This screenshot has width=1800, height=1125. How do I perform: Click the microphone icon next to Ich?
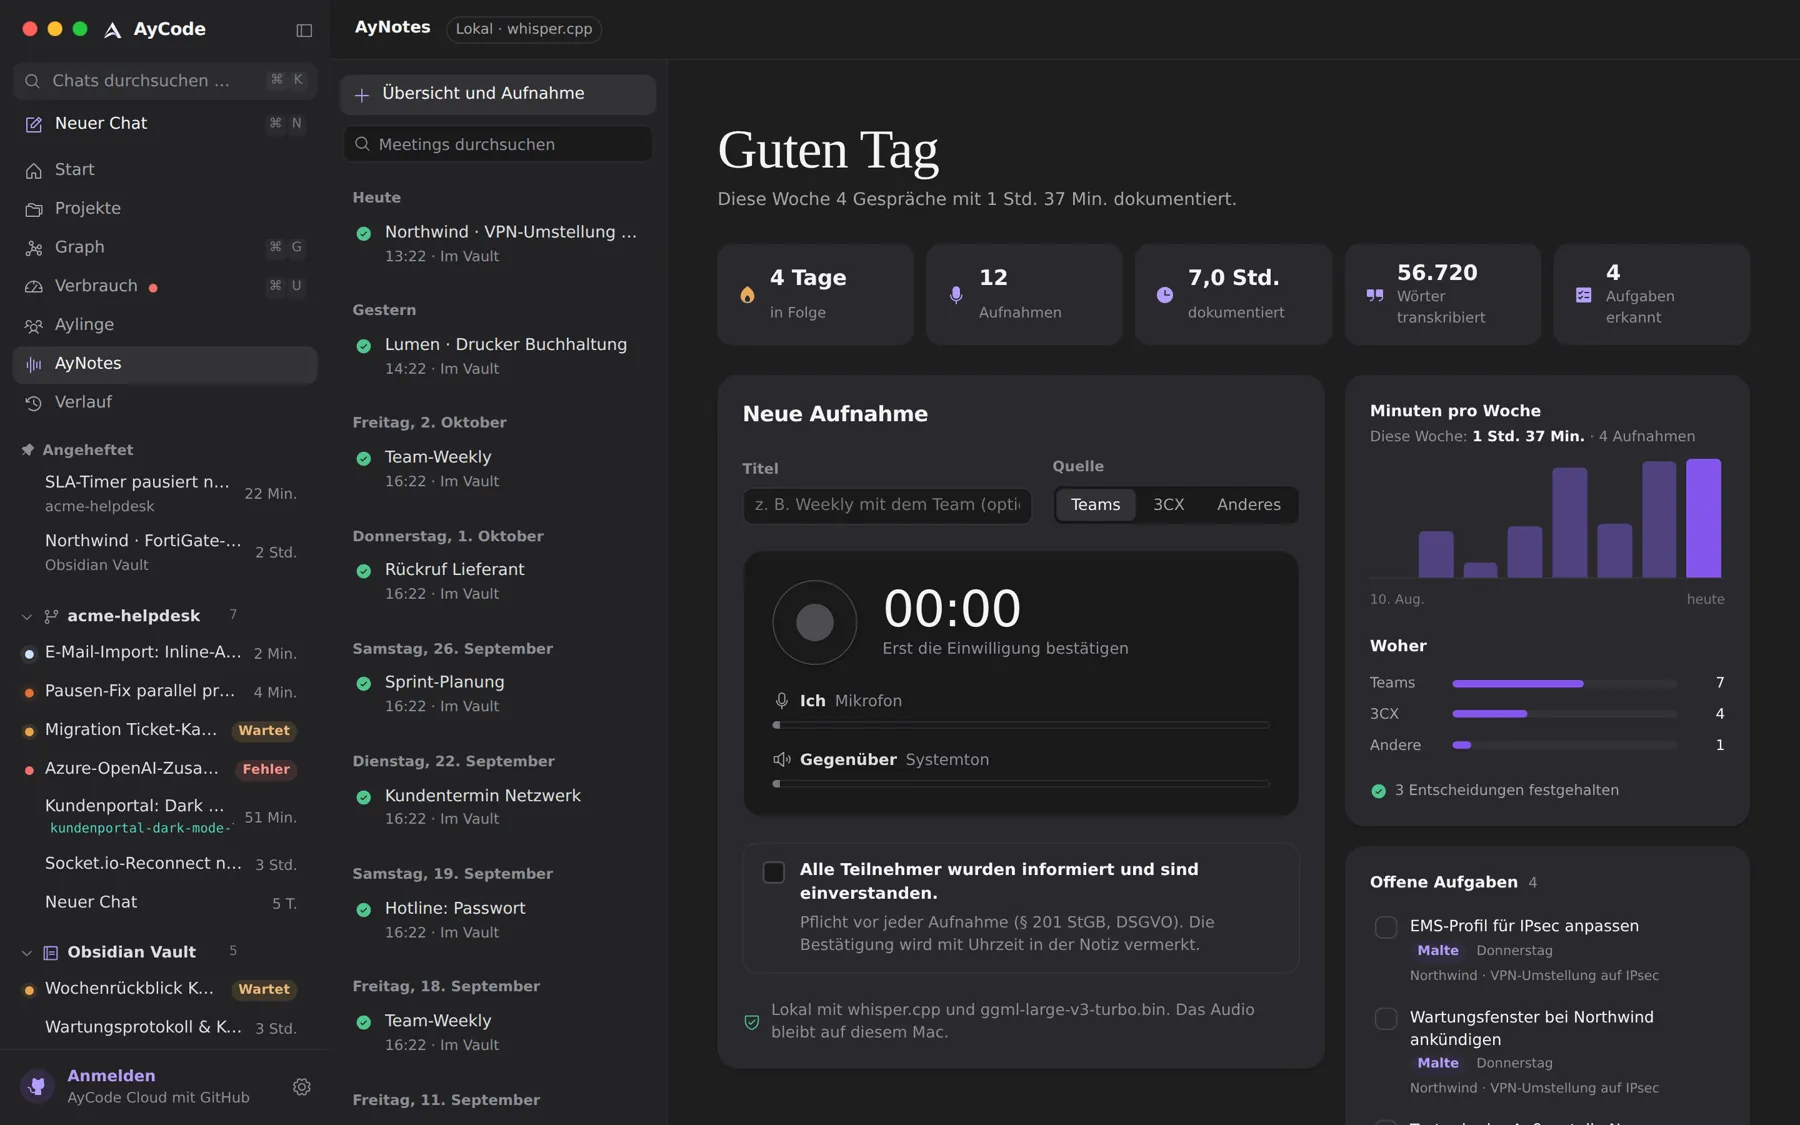pyautogui.click(x=782, y=701)
